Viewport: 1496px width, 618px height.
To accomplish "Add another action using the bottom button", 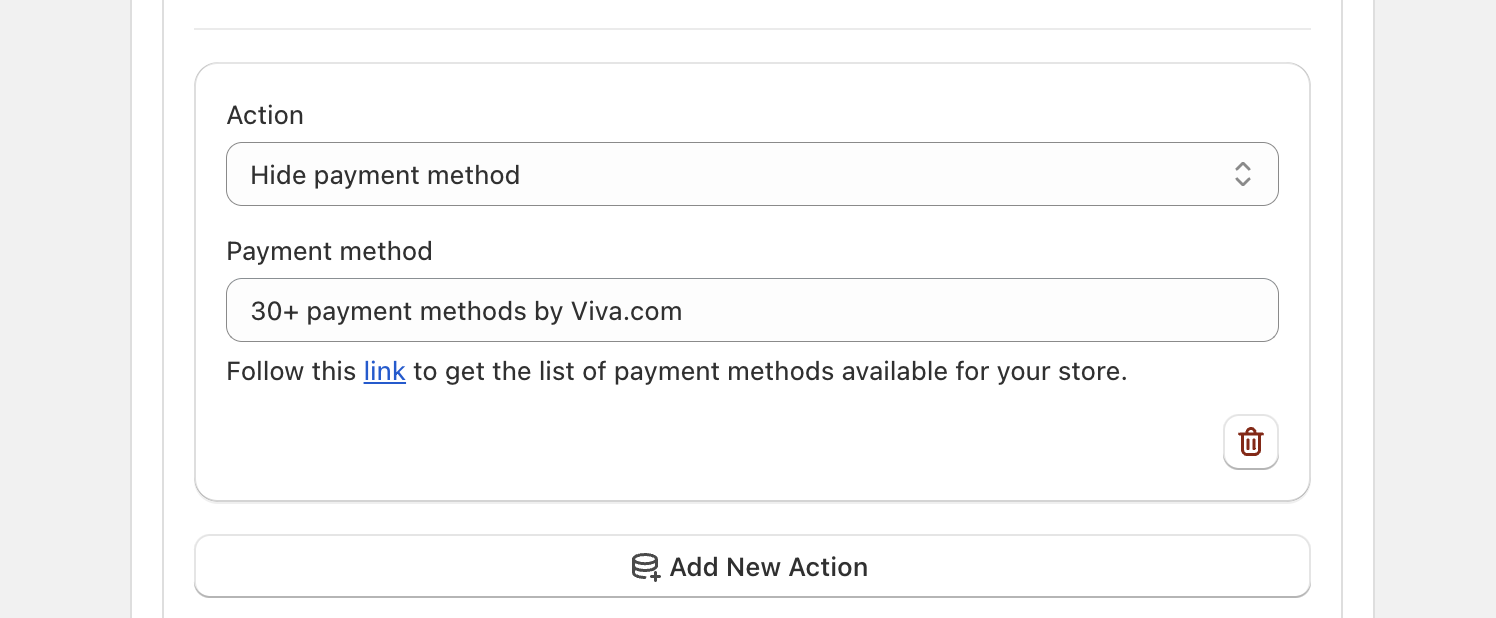I will [752, 566].
